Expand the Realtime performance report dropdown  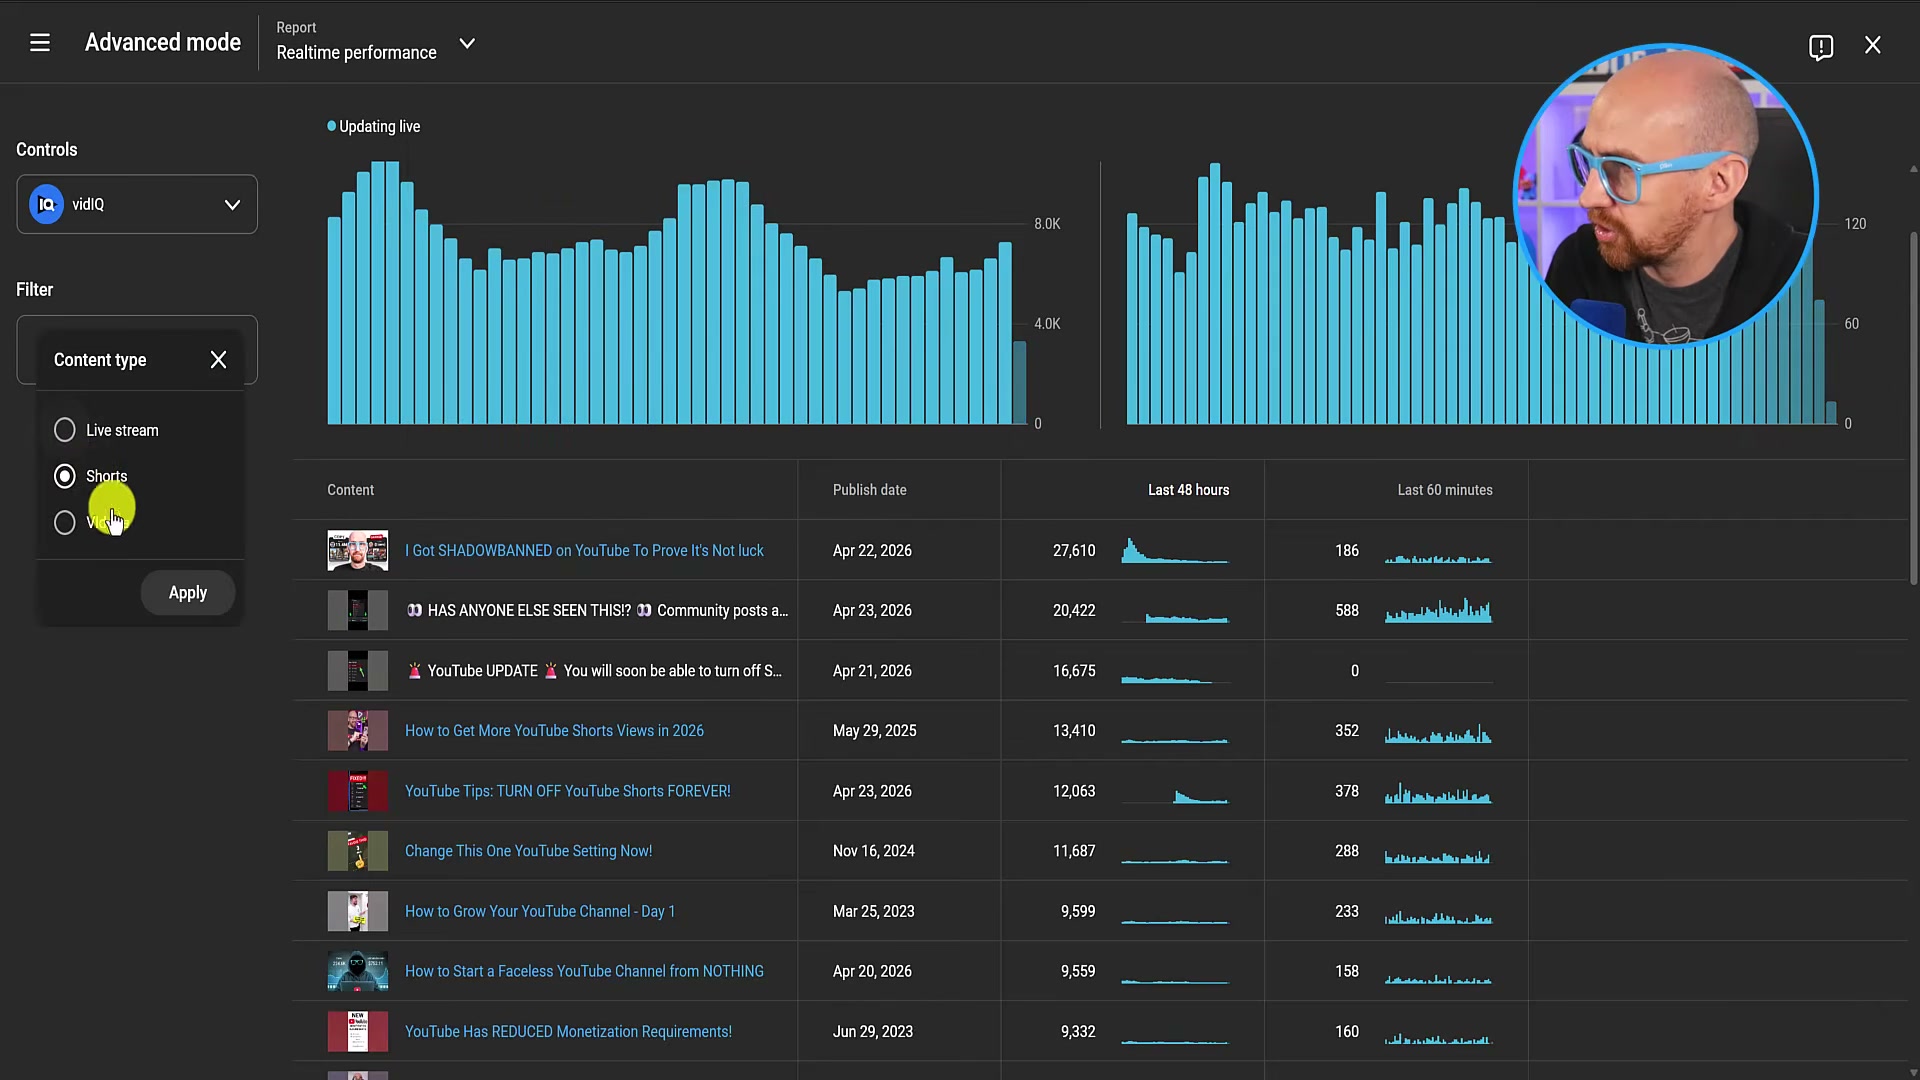tap(467, 43)
